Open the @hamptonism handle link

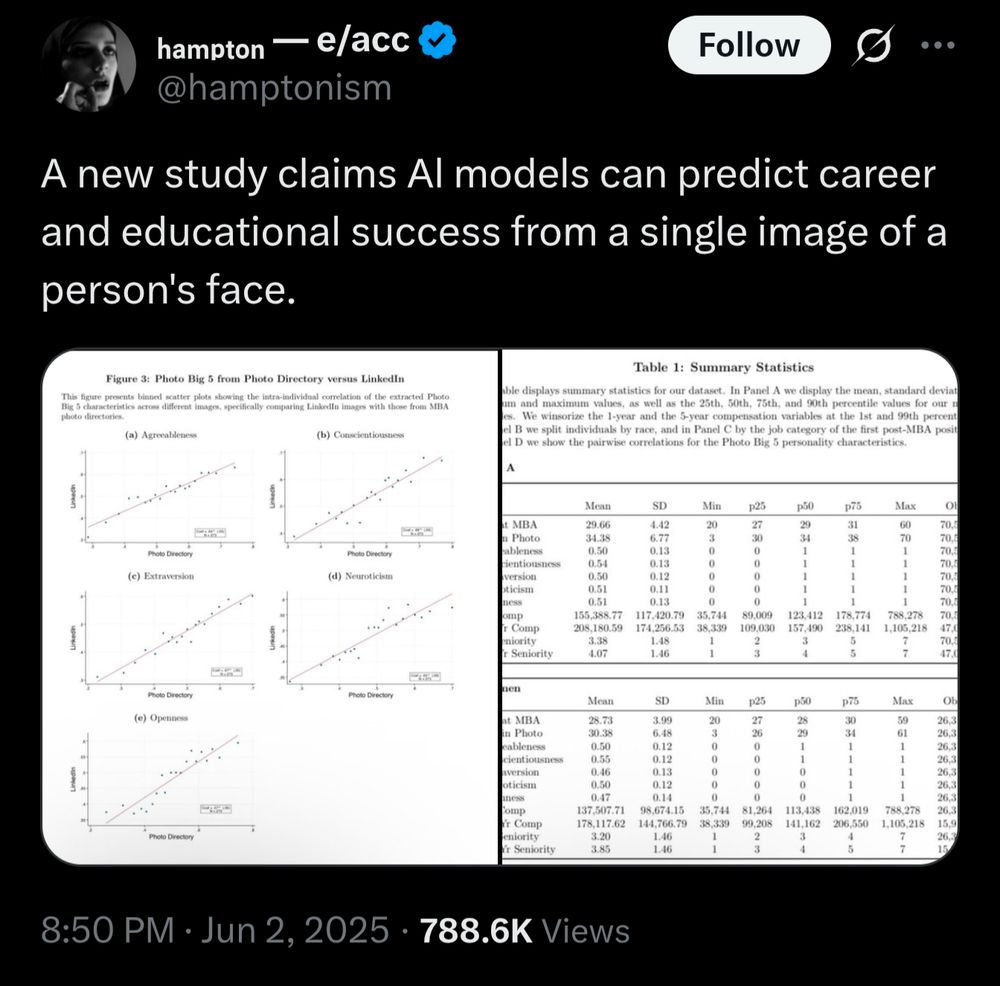click(274, 87)
